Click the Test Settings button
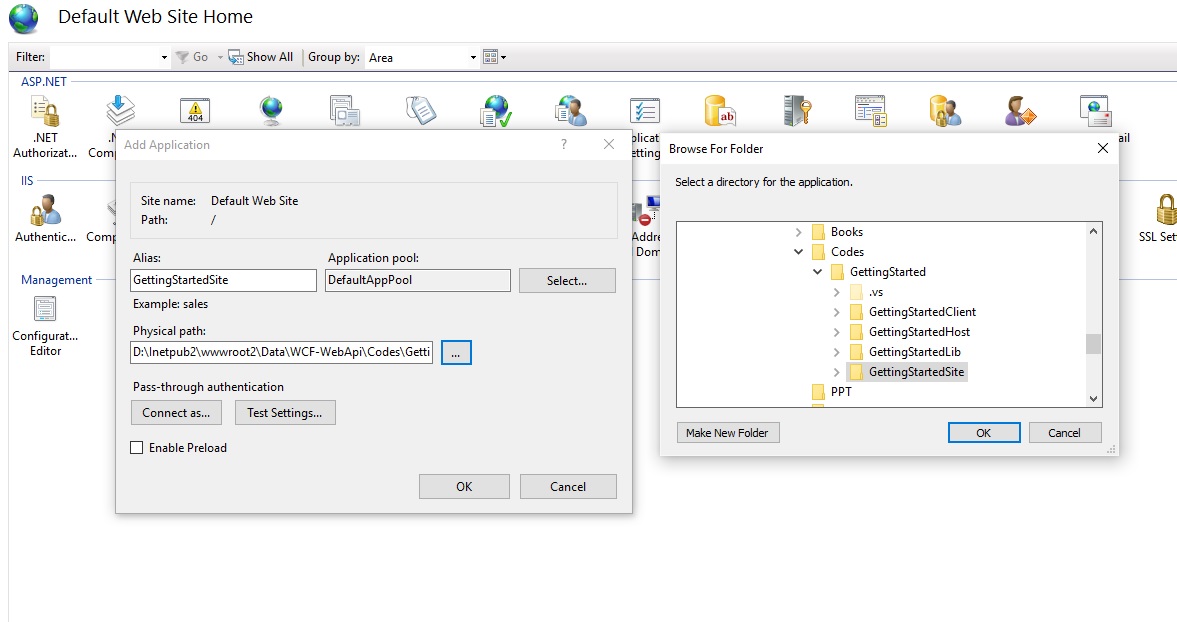This screenshot has height=622, width=1177. tap(285, 413)
